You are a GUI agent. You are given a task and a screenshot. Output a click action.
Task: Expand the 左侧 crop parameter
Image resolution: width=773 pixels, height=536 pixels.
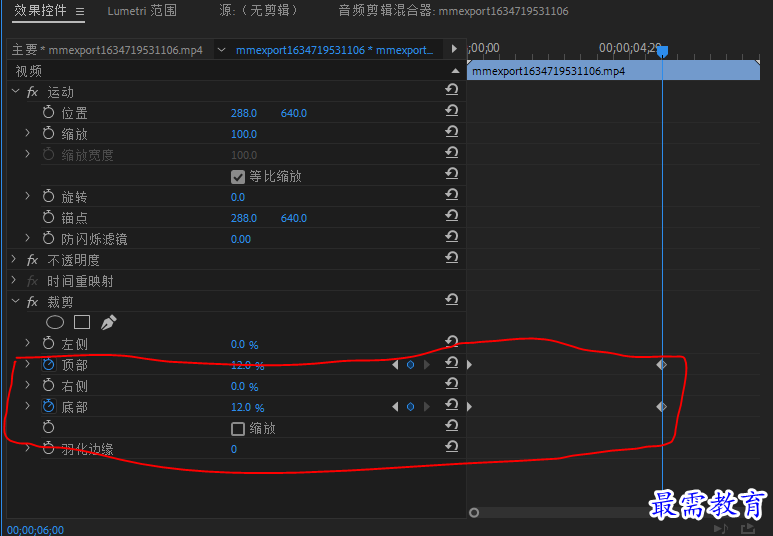[28, 343]
